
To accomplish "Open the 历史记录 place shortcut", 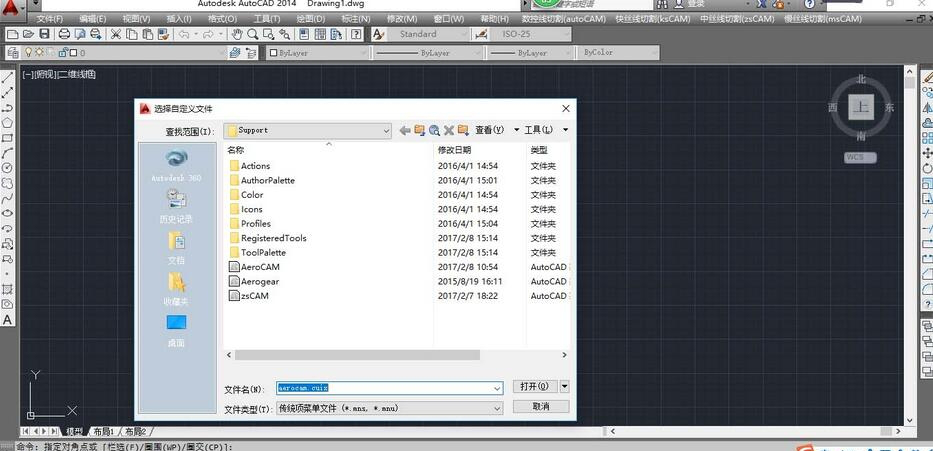I will pos(176,206).
